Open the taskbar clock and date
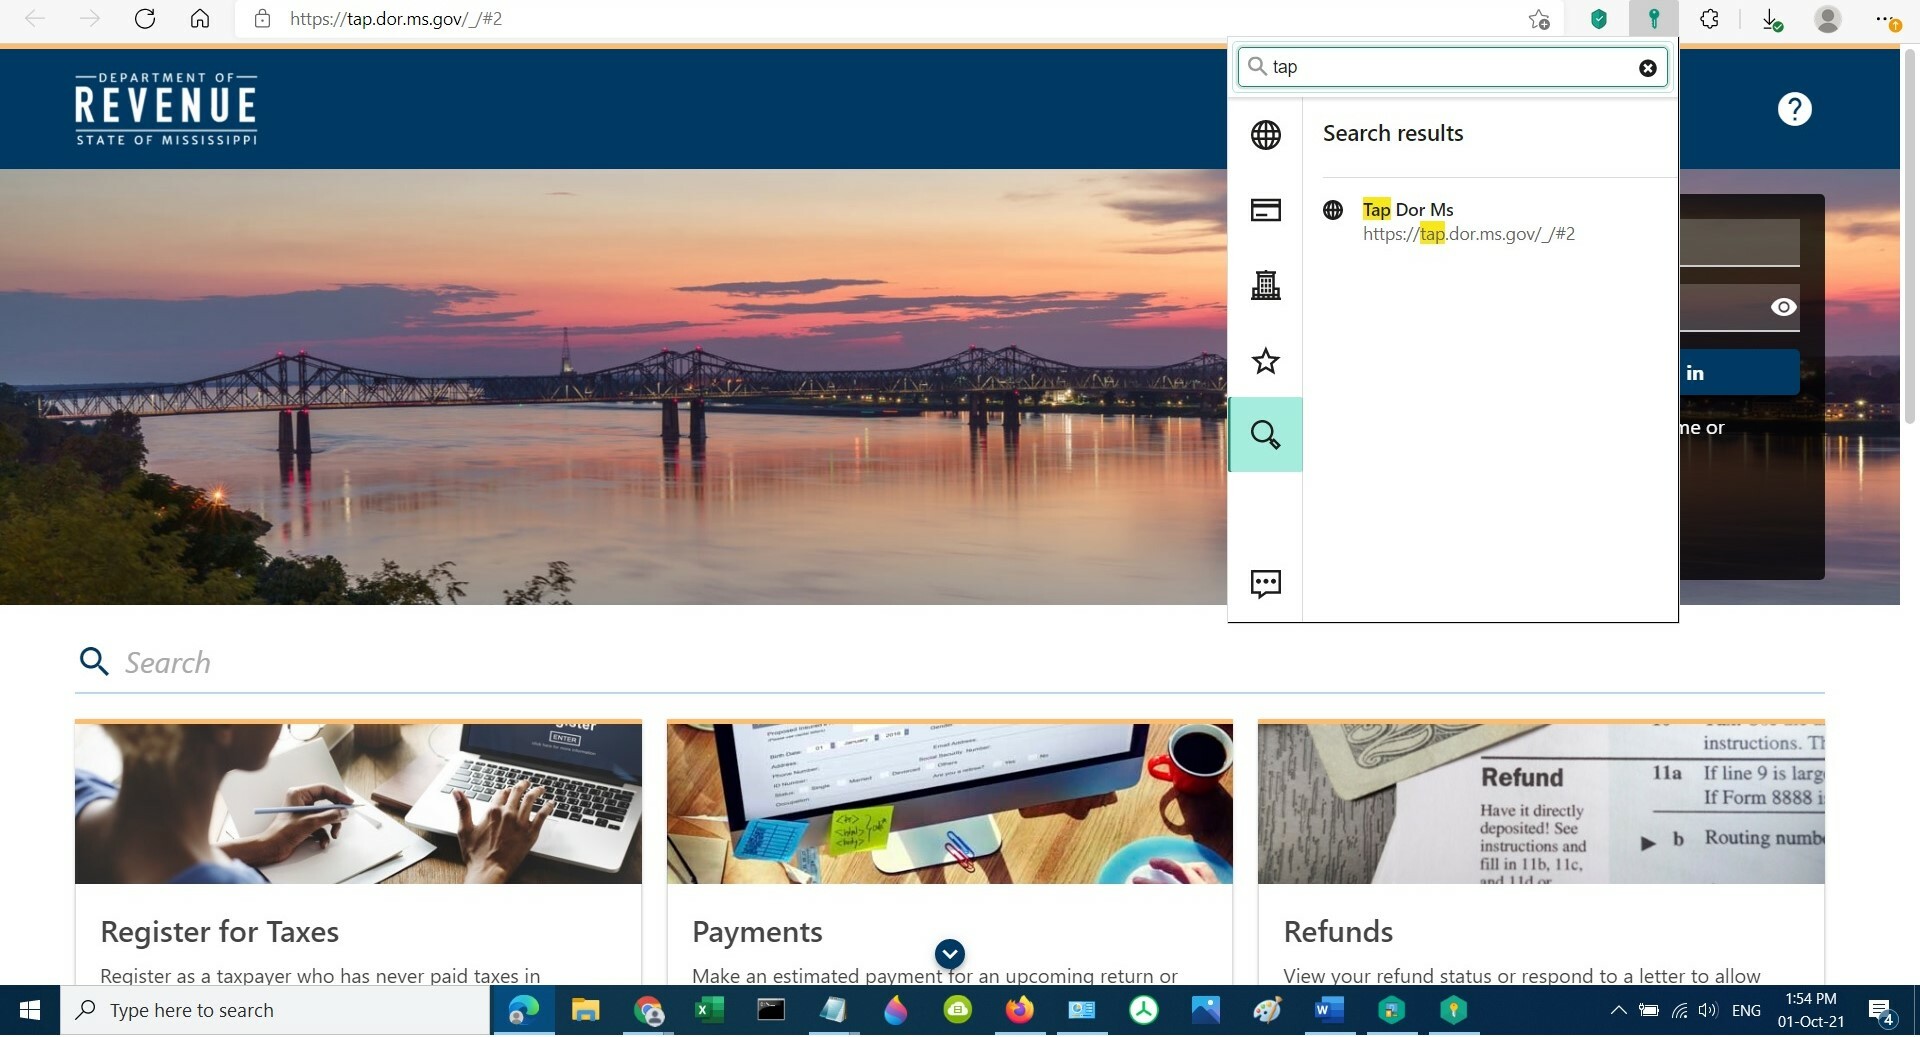The height and width of the screenshot is (1037, 1920). pos(1811,1010)
